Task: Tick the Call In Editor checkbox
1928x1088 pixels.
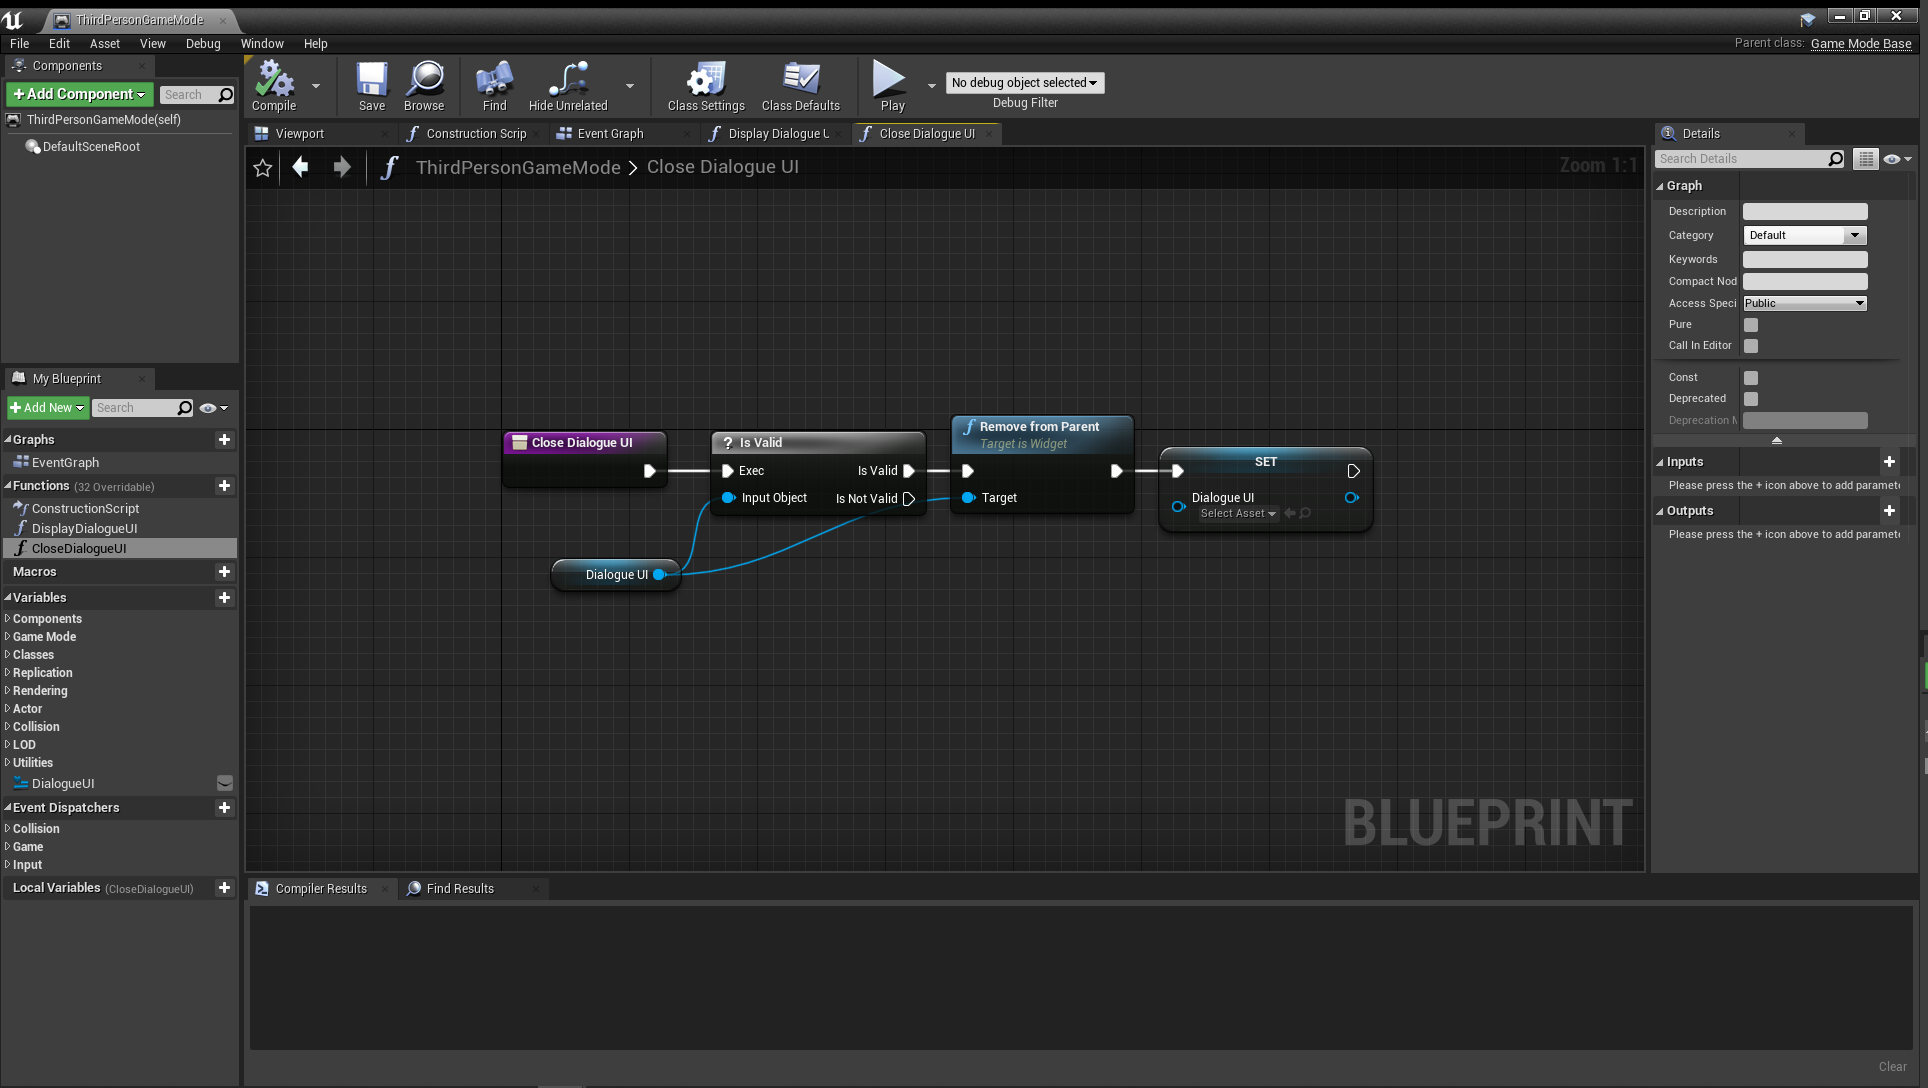Action: [1750, 346]
